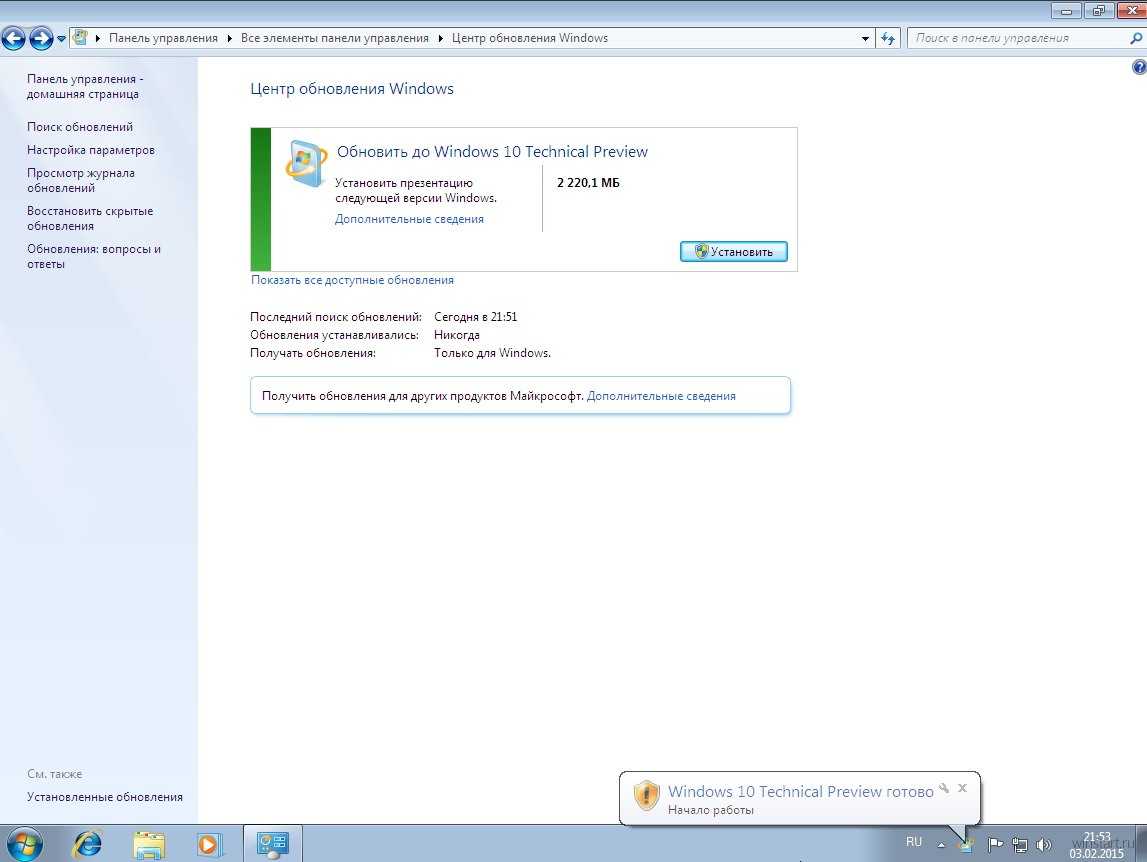
Task: Open "Настройка параметров" in the sidebar
Action: [91, 150]
